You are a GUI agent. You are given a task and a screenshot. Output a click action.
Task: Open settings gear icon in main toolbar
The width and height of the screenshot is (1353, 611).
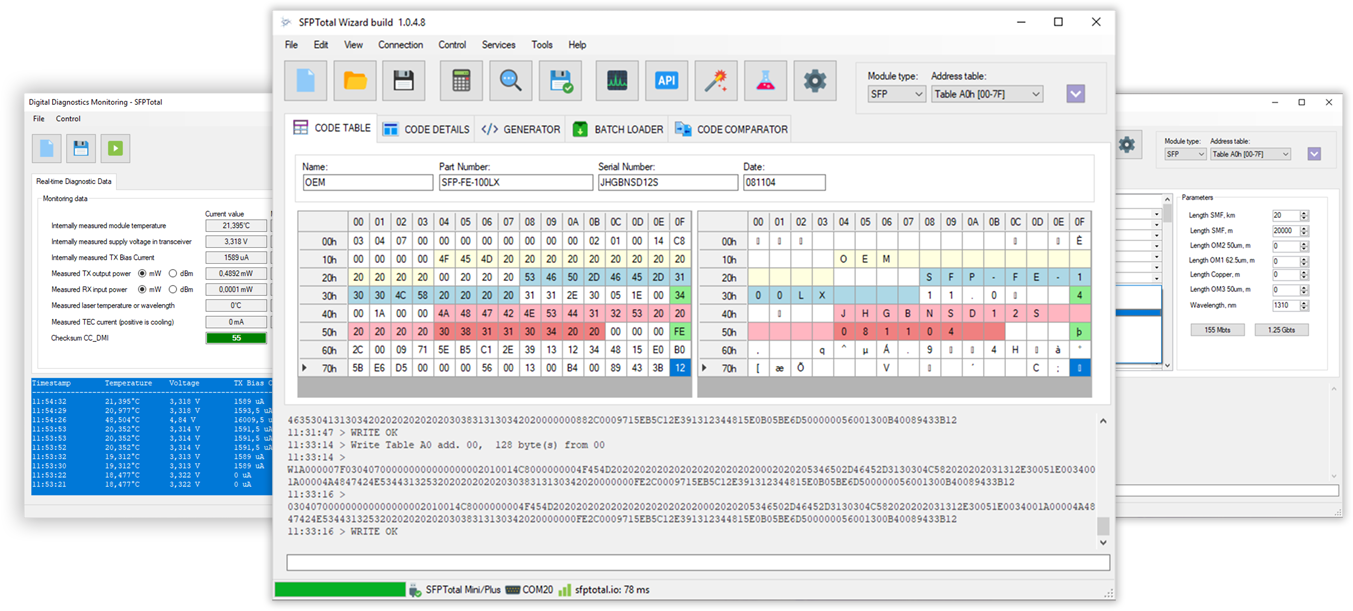[815, 82]
